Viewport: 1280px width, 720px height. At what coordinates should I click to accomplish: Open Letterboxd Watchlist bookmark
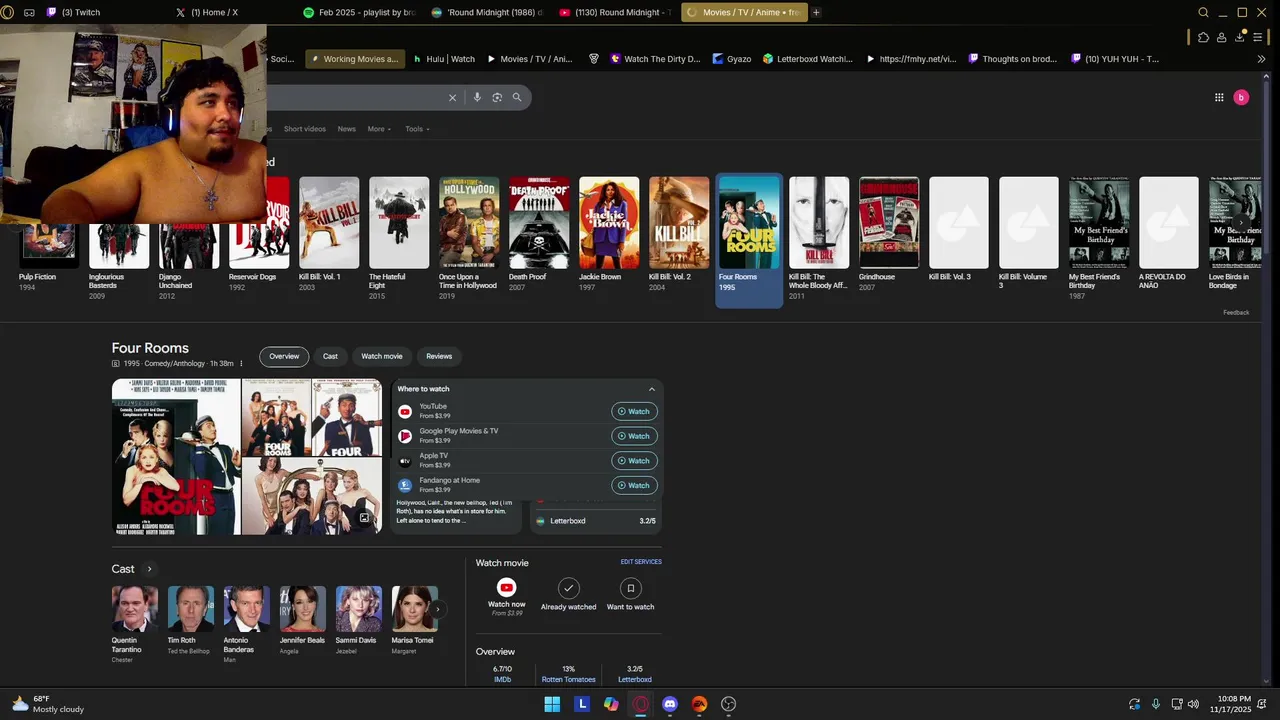(807, 59)
